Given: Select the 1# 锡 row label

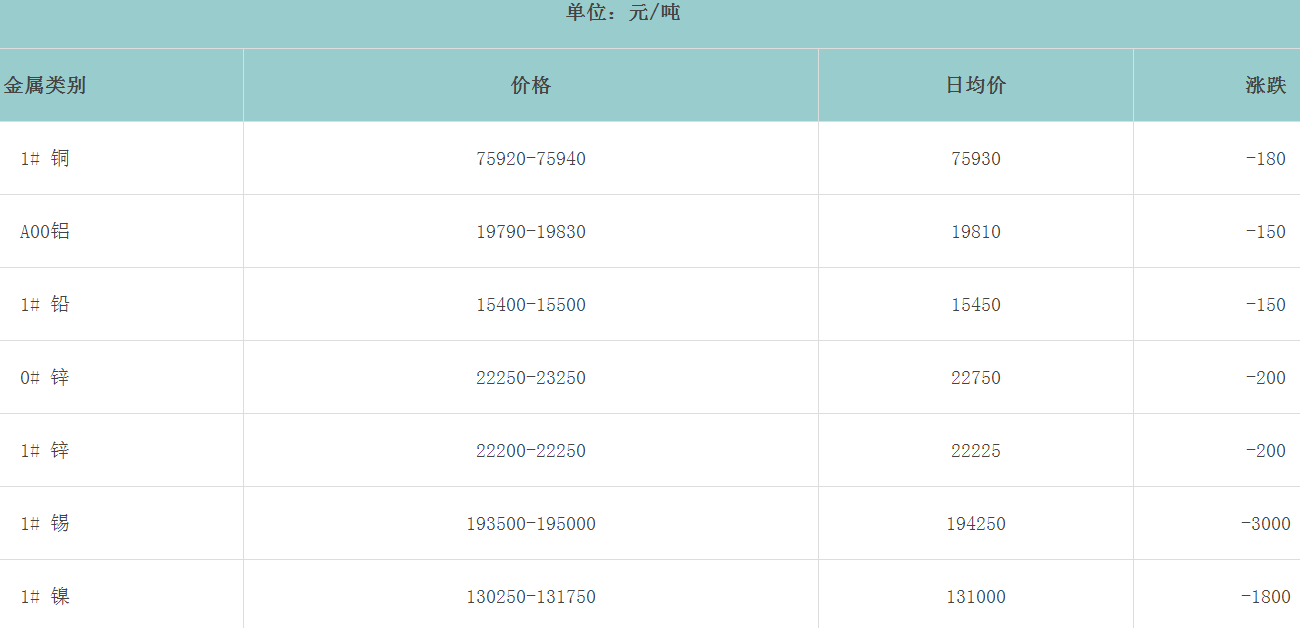Looking at the screenshot, I should [x=45, y=523].
